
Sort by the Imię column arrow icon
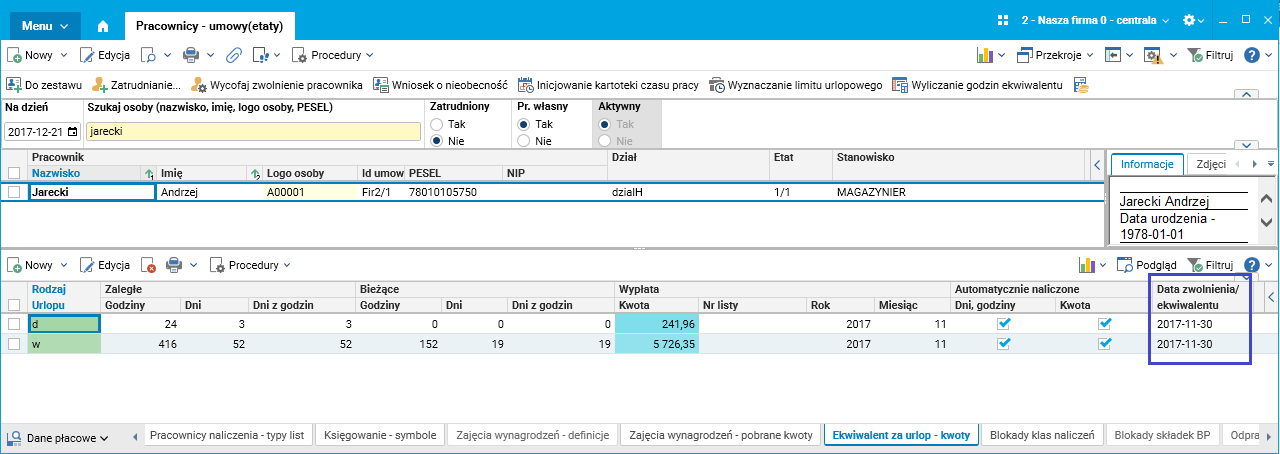coord(254,173)
